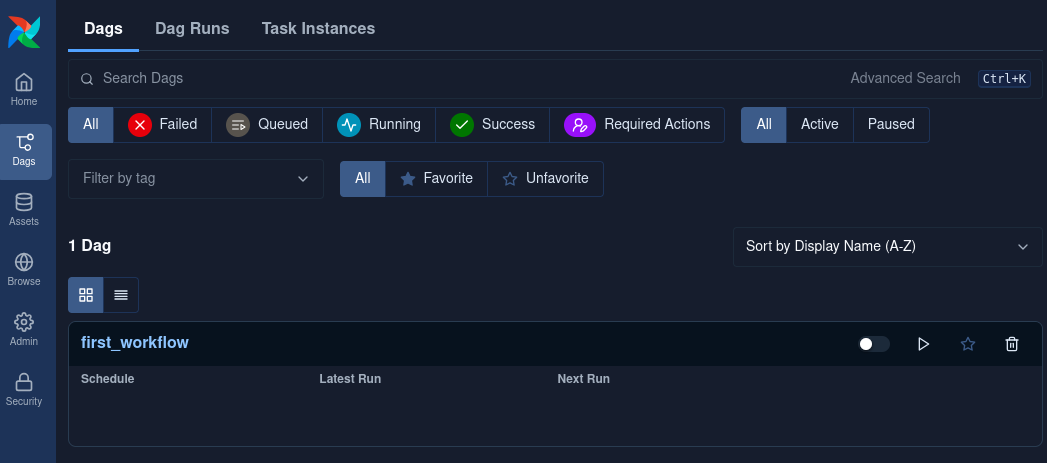Show only Active Dags
1047x463 pixels.
click(x=819, y=124)
